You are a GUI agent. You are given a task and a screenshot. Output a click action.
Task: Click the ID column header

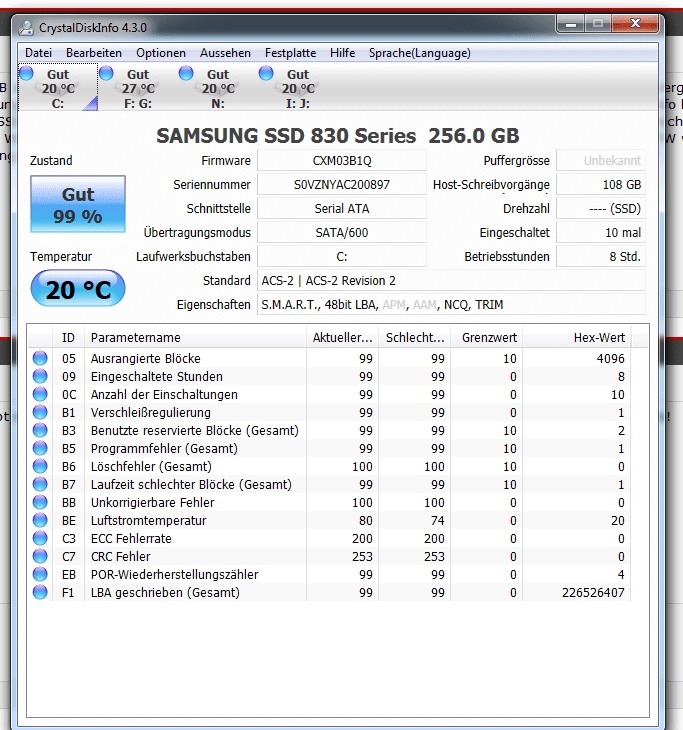[68, 338]
